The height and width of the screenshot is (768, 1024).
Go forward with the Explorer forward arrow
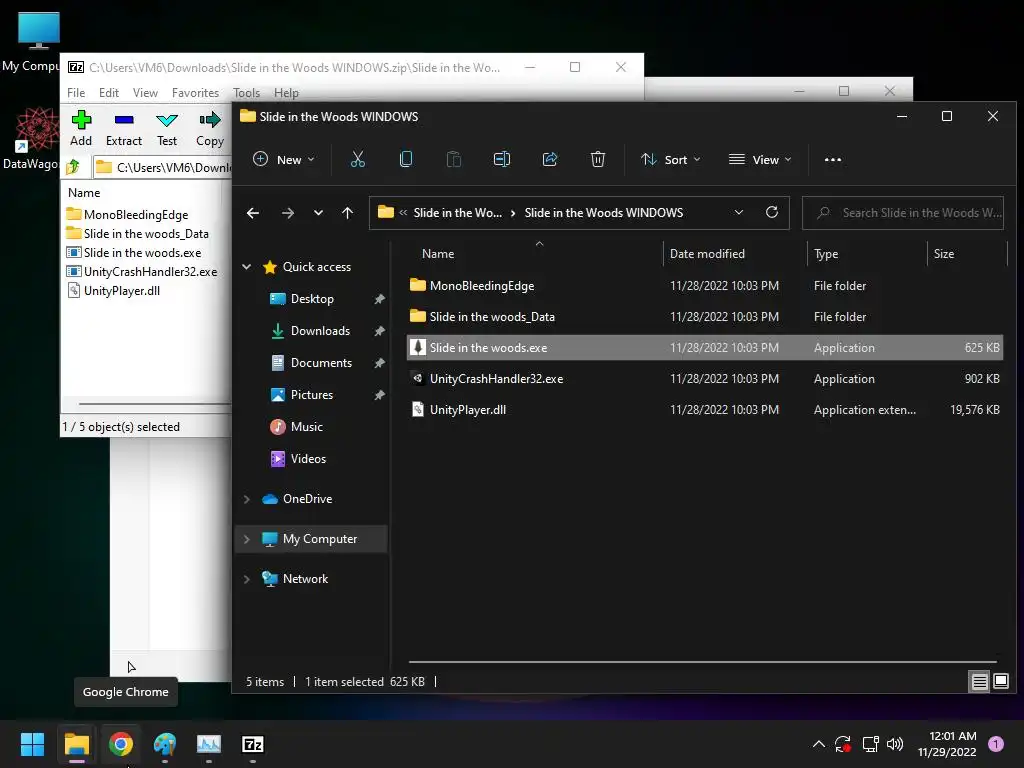coord(287,213)
